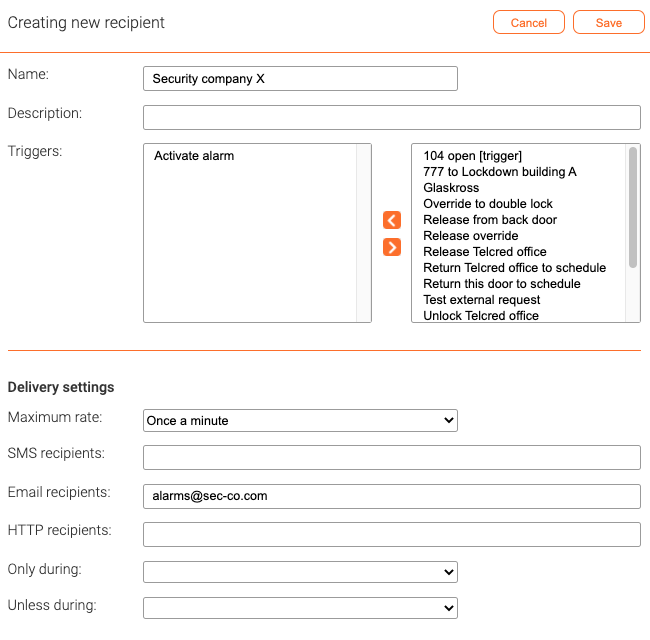Click the left arrow to add trigger
Viewport: 650px width, 640px height.
point(392,220)
